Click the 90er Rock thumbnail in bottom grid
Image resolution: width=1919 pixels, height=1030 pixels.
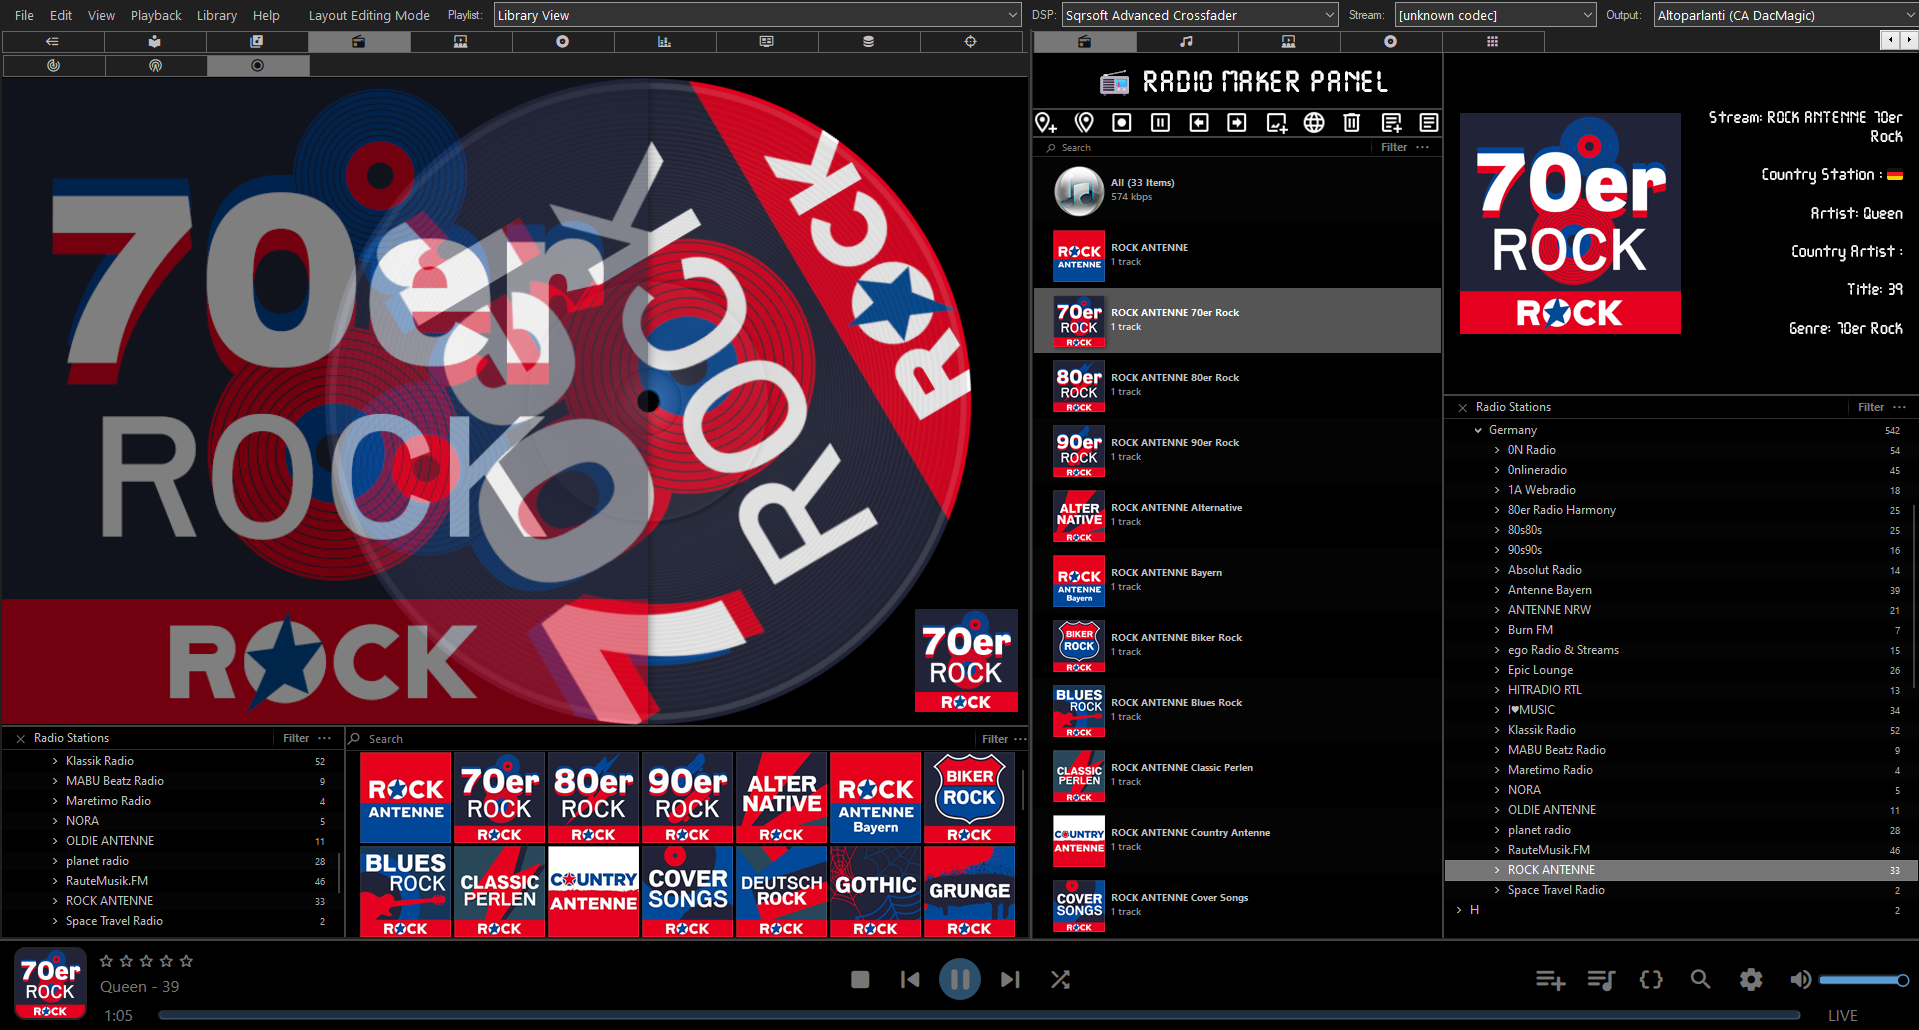[x=687, y=798]
